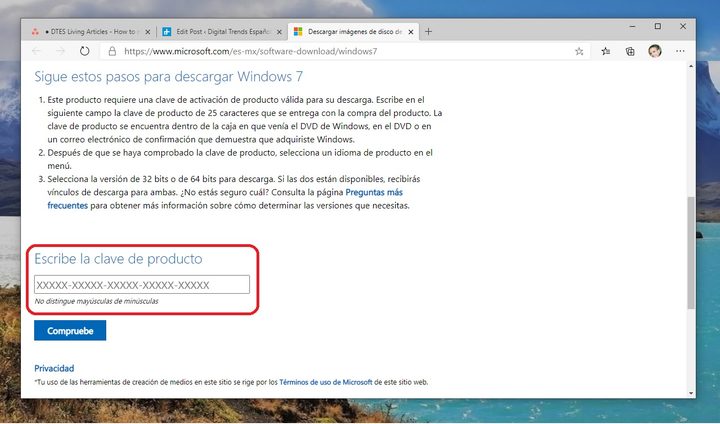The height and width of the screenshot is (424, 720).
Task: Reload the page with refresh icon
Action: tap(84, 51)
